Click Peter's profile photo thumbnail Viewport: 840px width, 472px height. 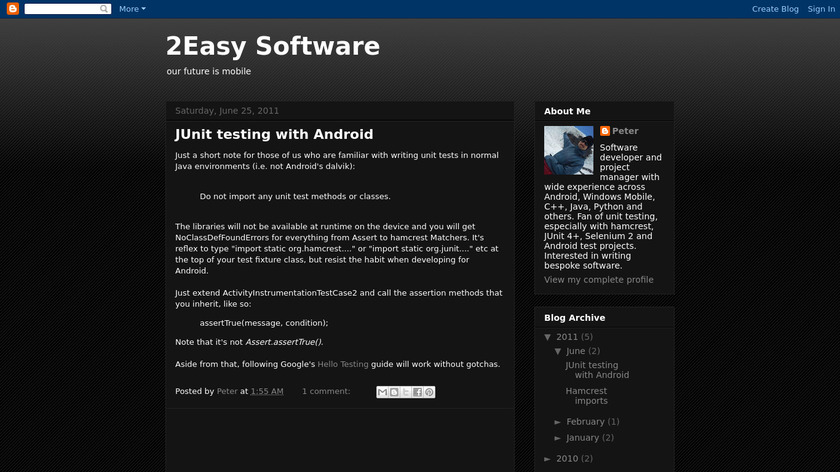(569, 150)
